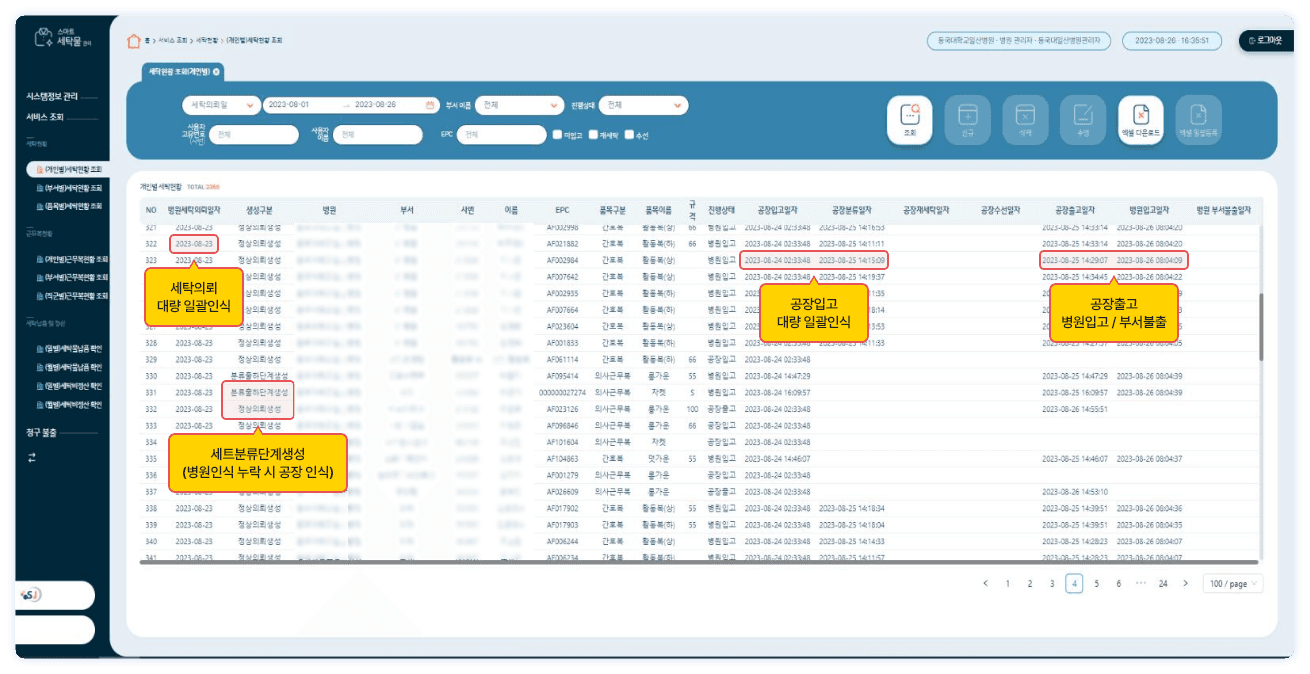Open 서비스 조회 in the sidebar
Screen dimensions: 1310x674
coord(46,116)
